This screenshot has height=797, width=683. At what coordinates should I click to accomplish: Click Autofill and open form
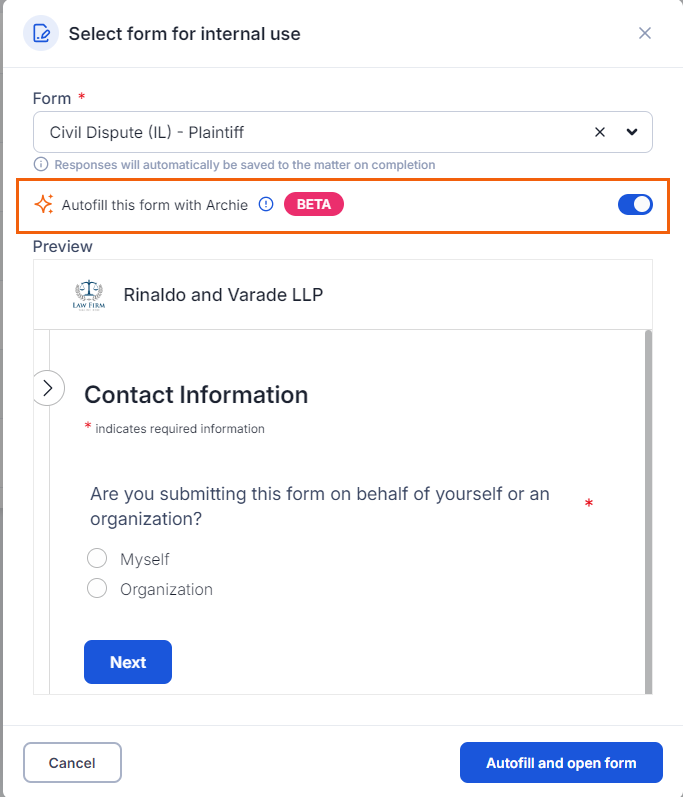pyautogui.click(x=561, y=762)
